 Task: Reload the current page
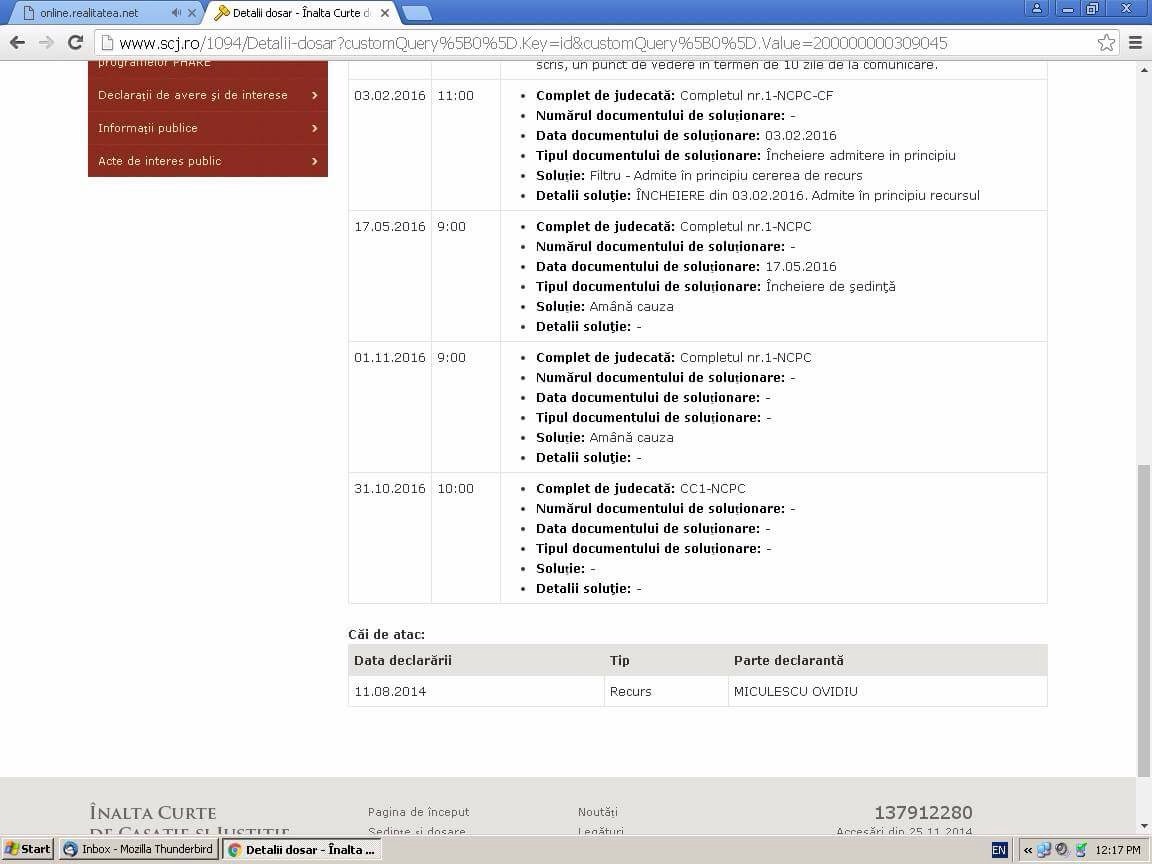tap(75, 42)
